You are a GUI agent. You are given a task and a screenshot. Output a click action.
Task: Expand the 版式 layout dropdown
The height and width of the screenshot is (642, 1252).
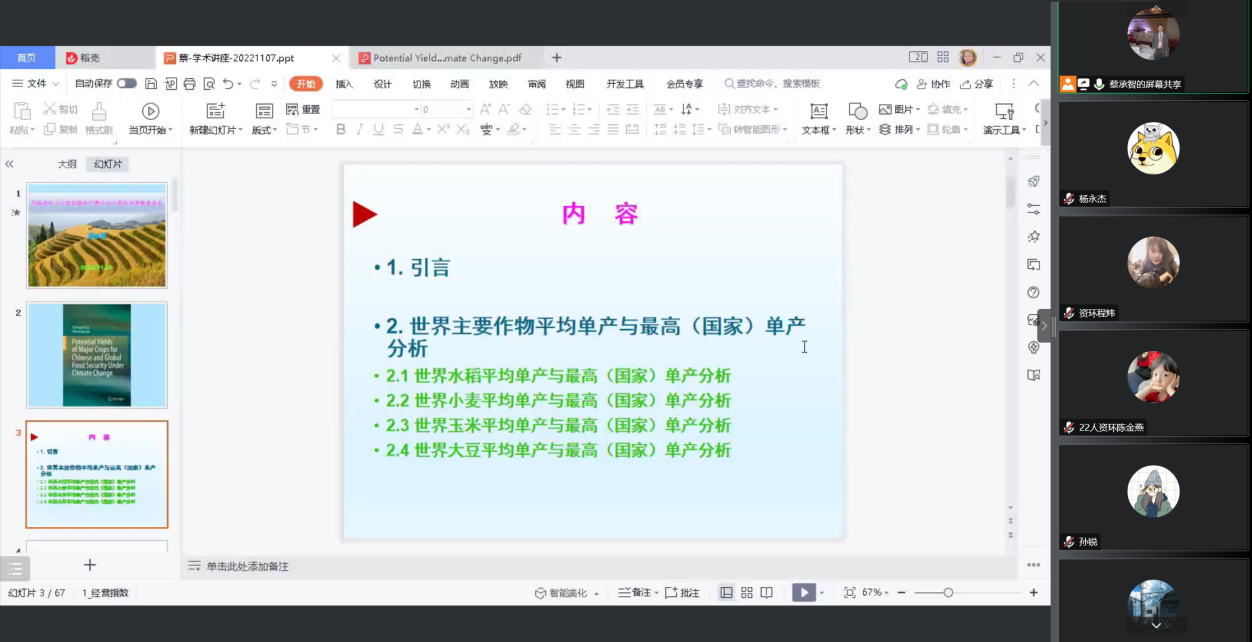264,130
